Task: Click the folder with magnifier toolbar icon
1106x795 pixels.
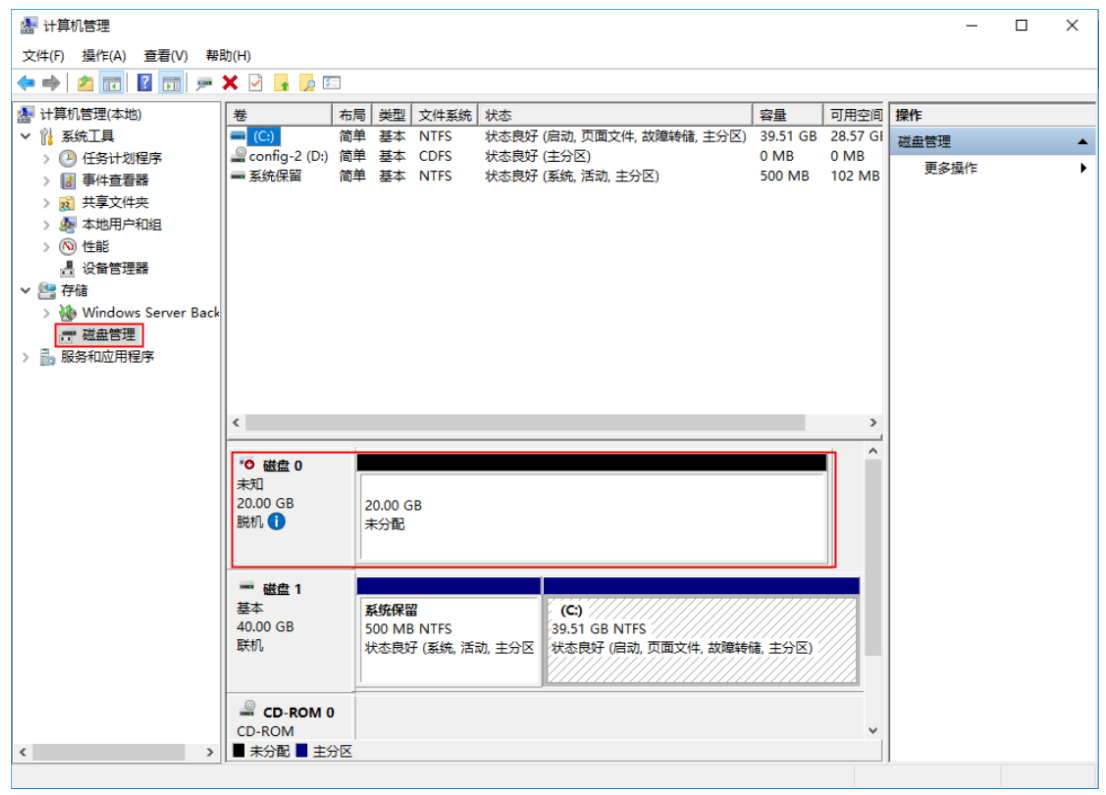Action: (307, 83)
